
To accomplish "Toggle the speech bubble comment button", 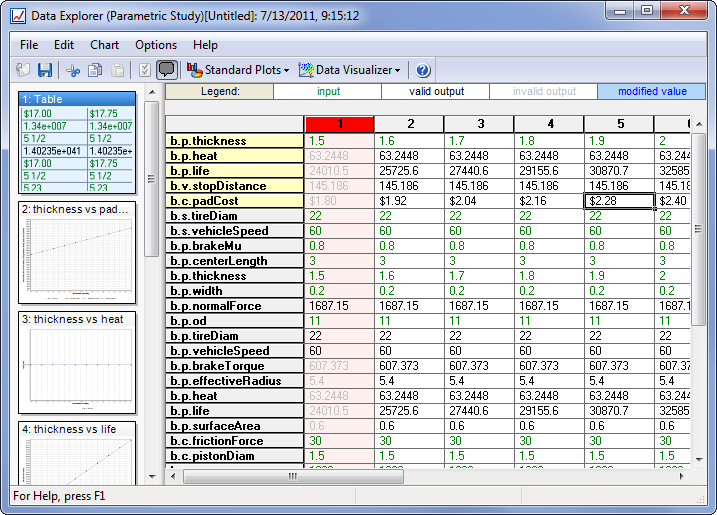I will point(167,70).
